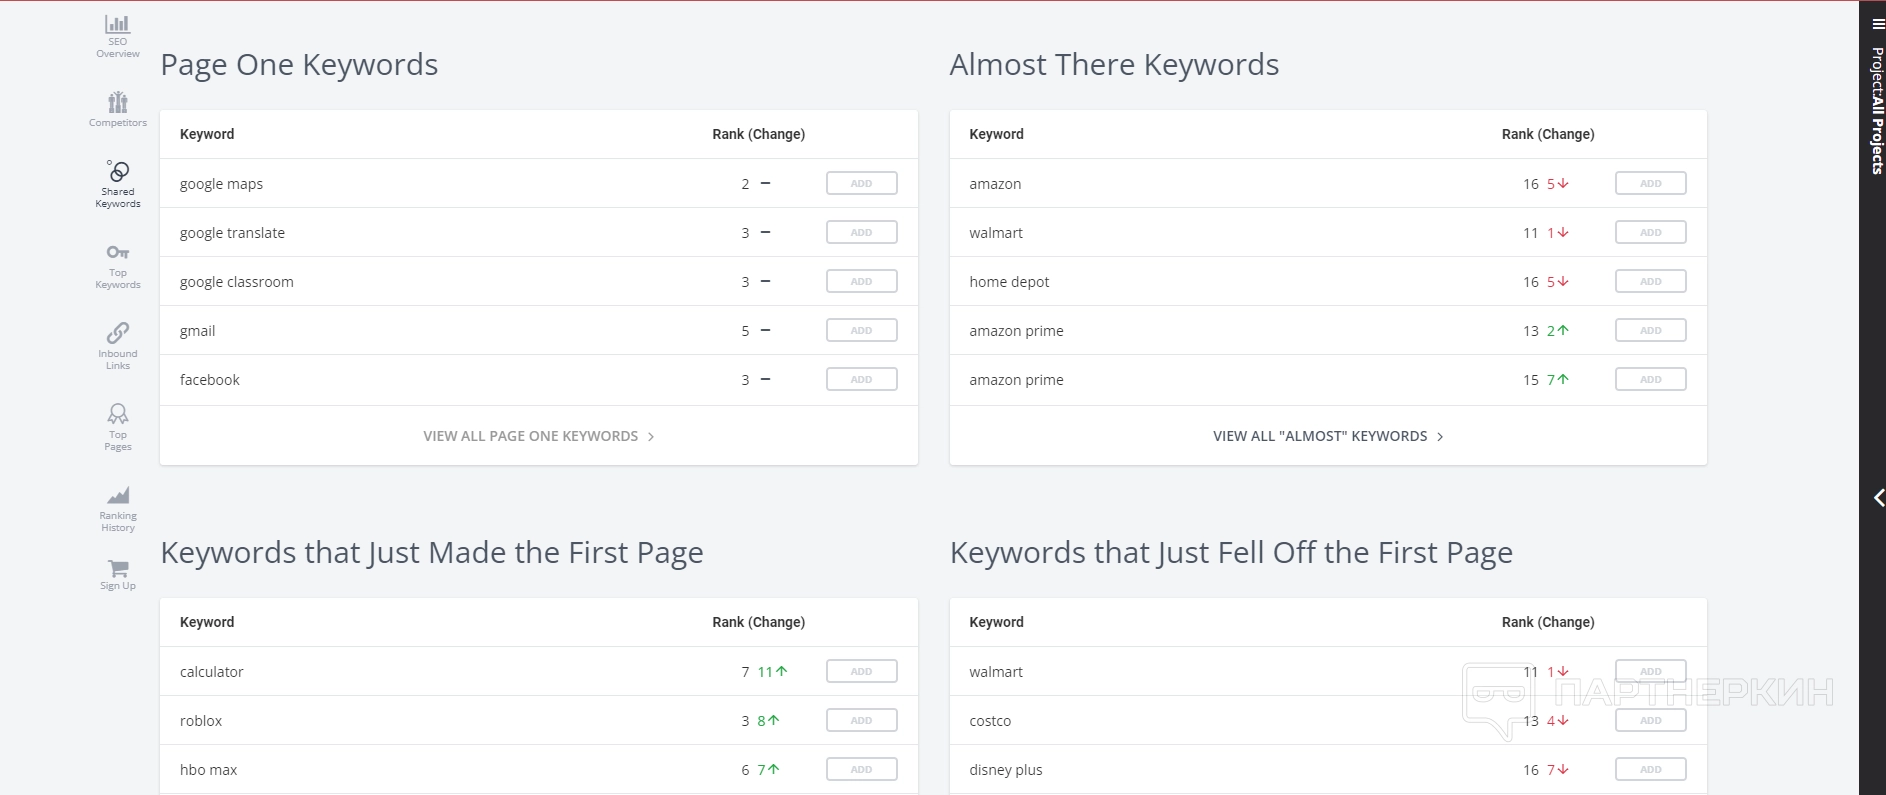
Task: Add the roblox keyword
Action: point(861,721)
